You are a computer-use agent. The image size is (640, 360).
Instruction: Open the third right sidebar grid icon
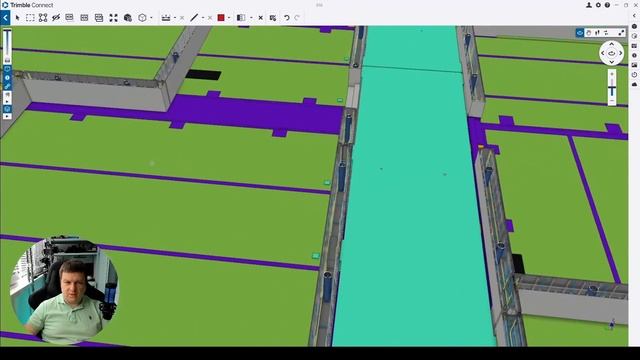(x=634, y=46)
